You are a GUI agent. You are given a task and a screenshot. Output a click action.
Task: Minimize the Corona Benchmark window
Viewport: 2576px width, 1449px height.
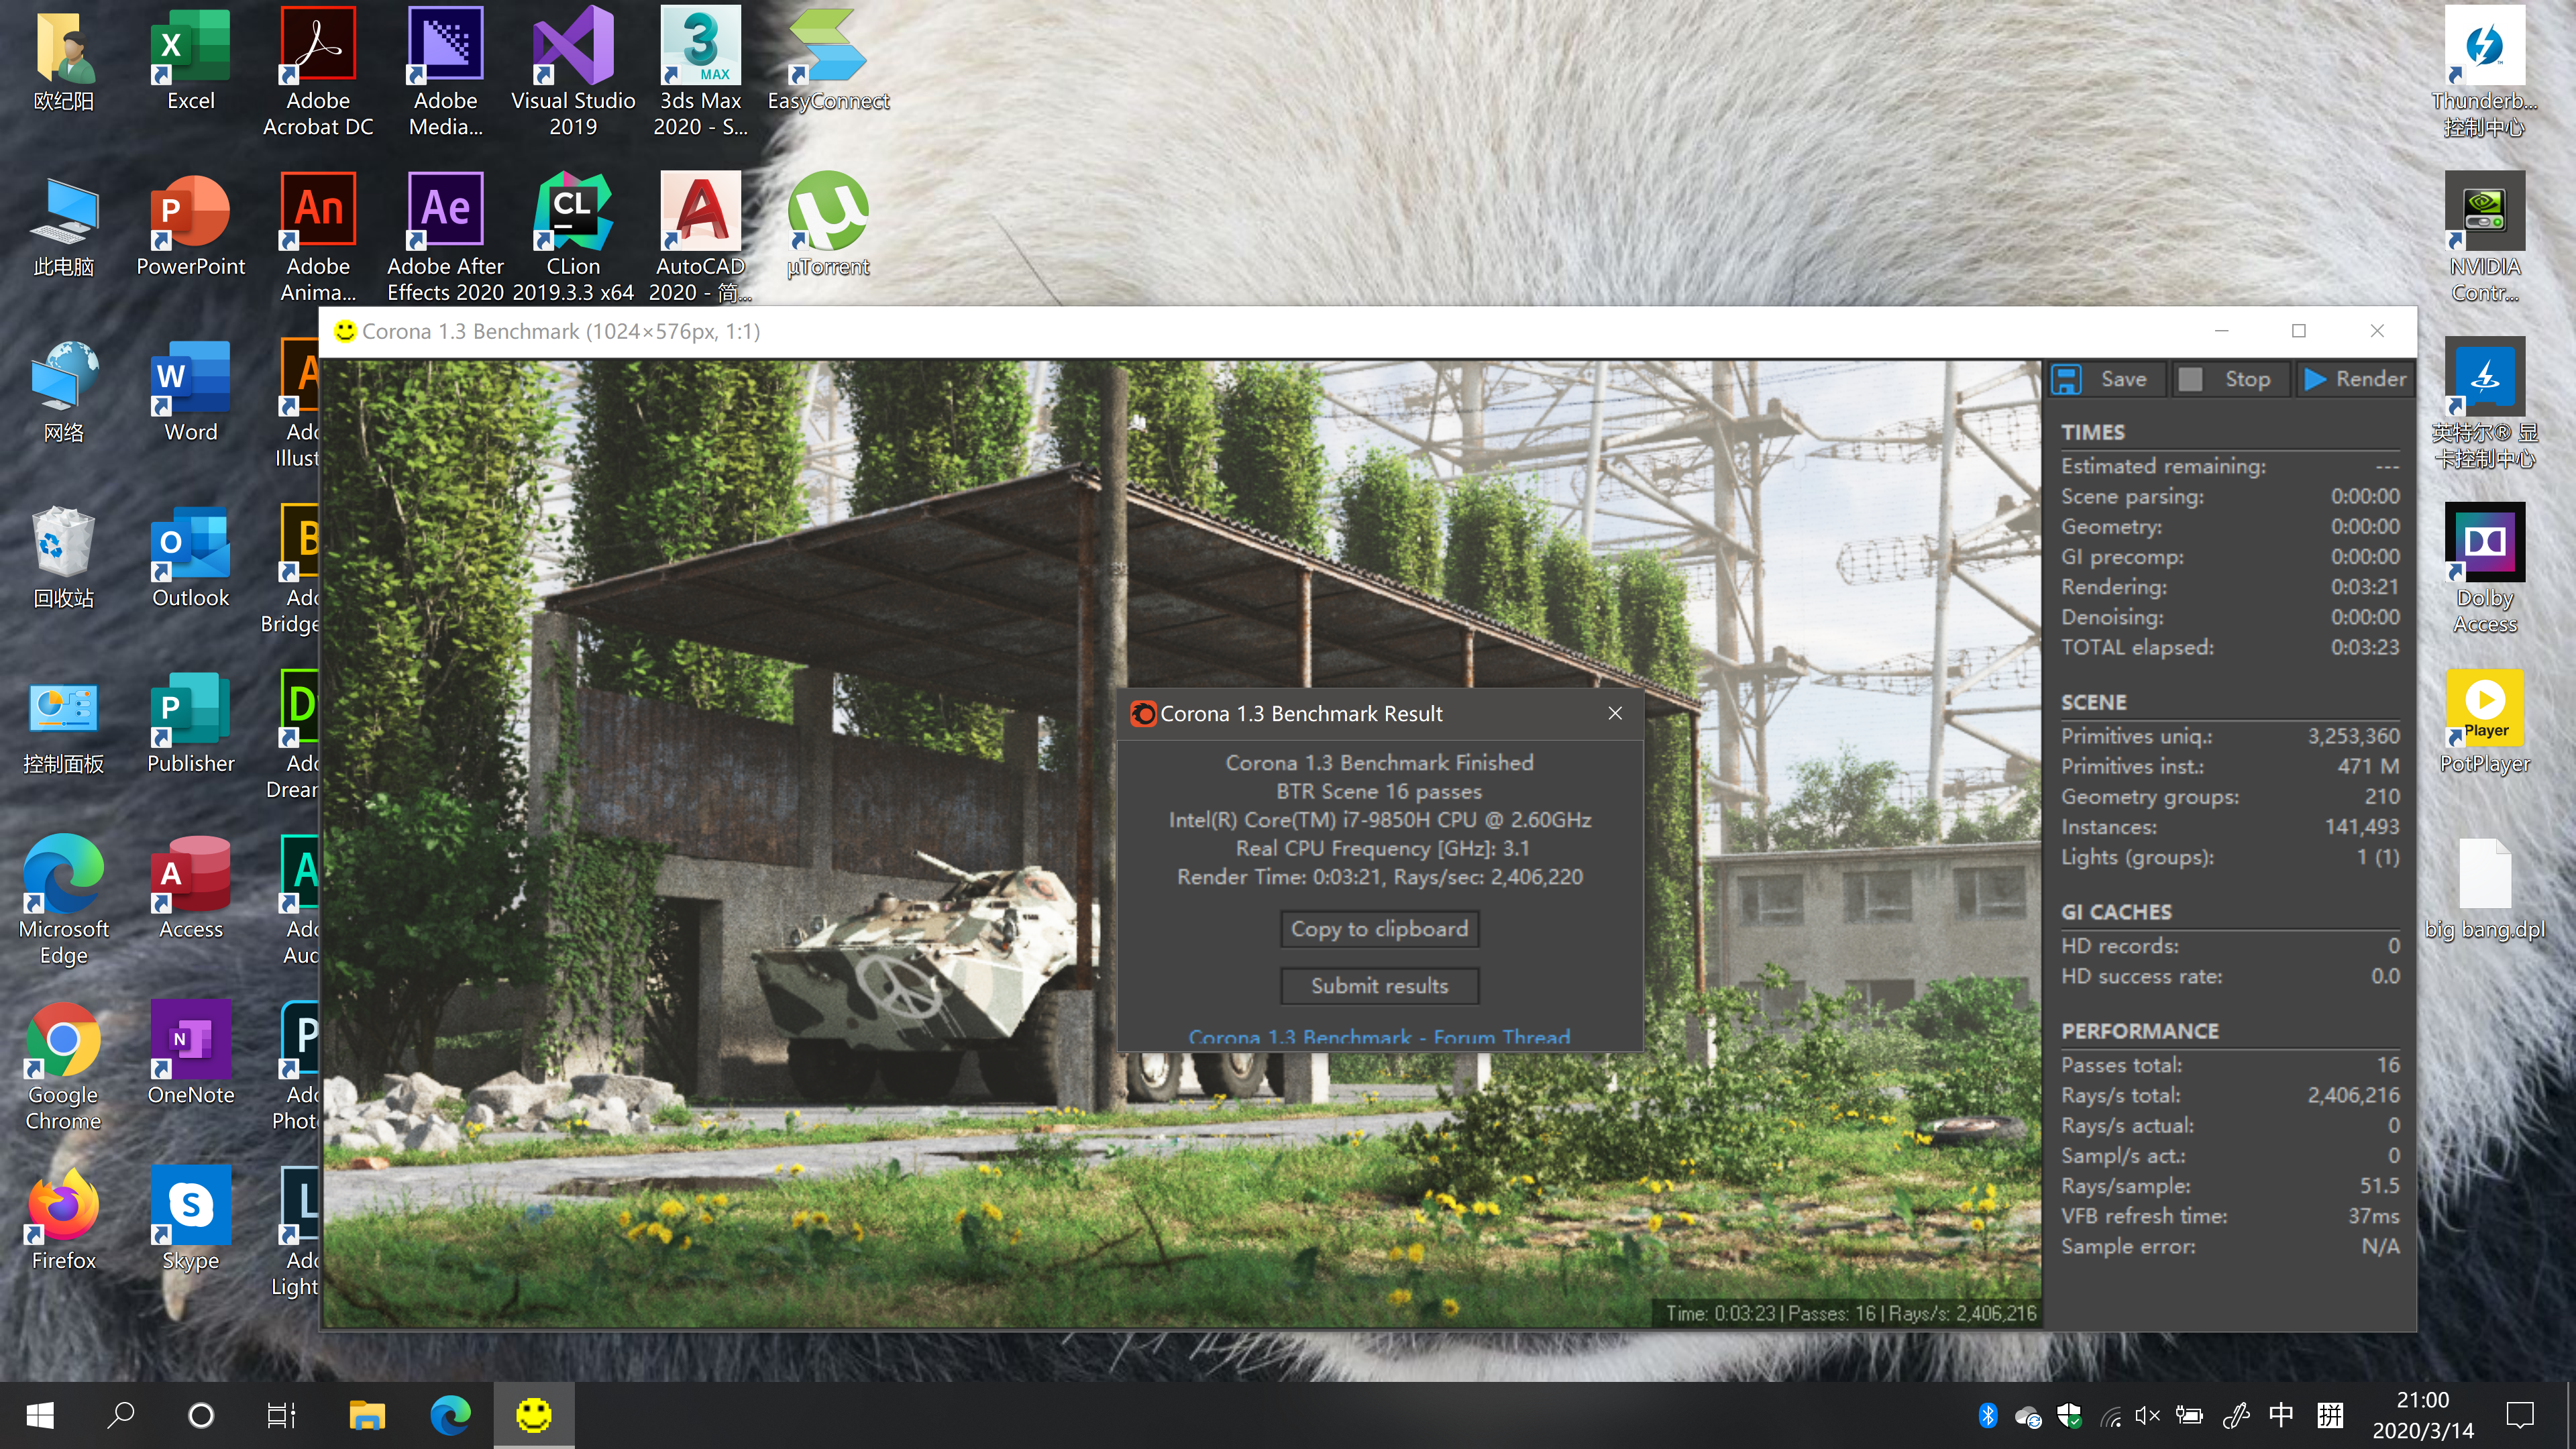point(2221,331)
